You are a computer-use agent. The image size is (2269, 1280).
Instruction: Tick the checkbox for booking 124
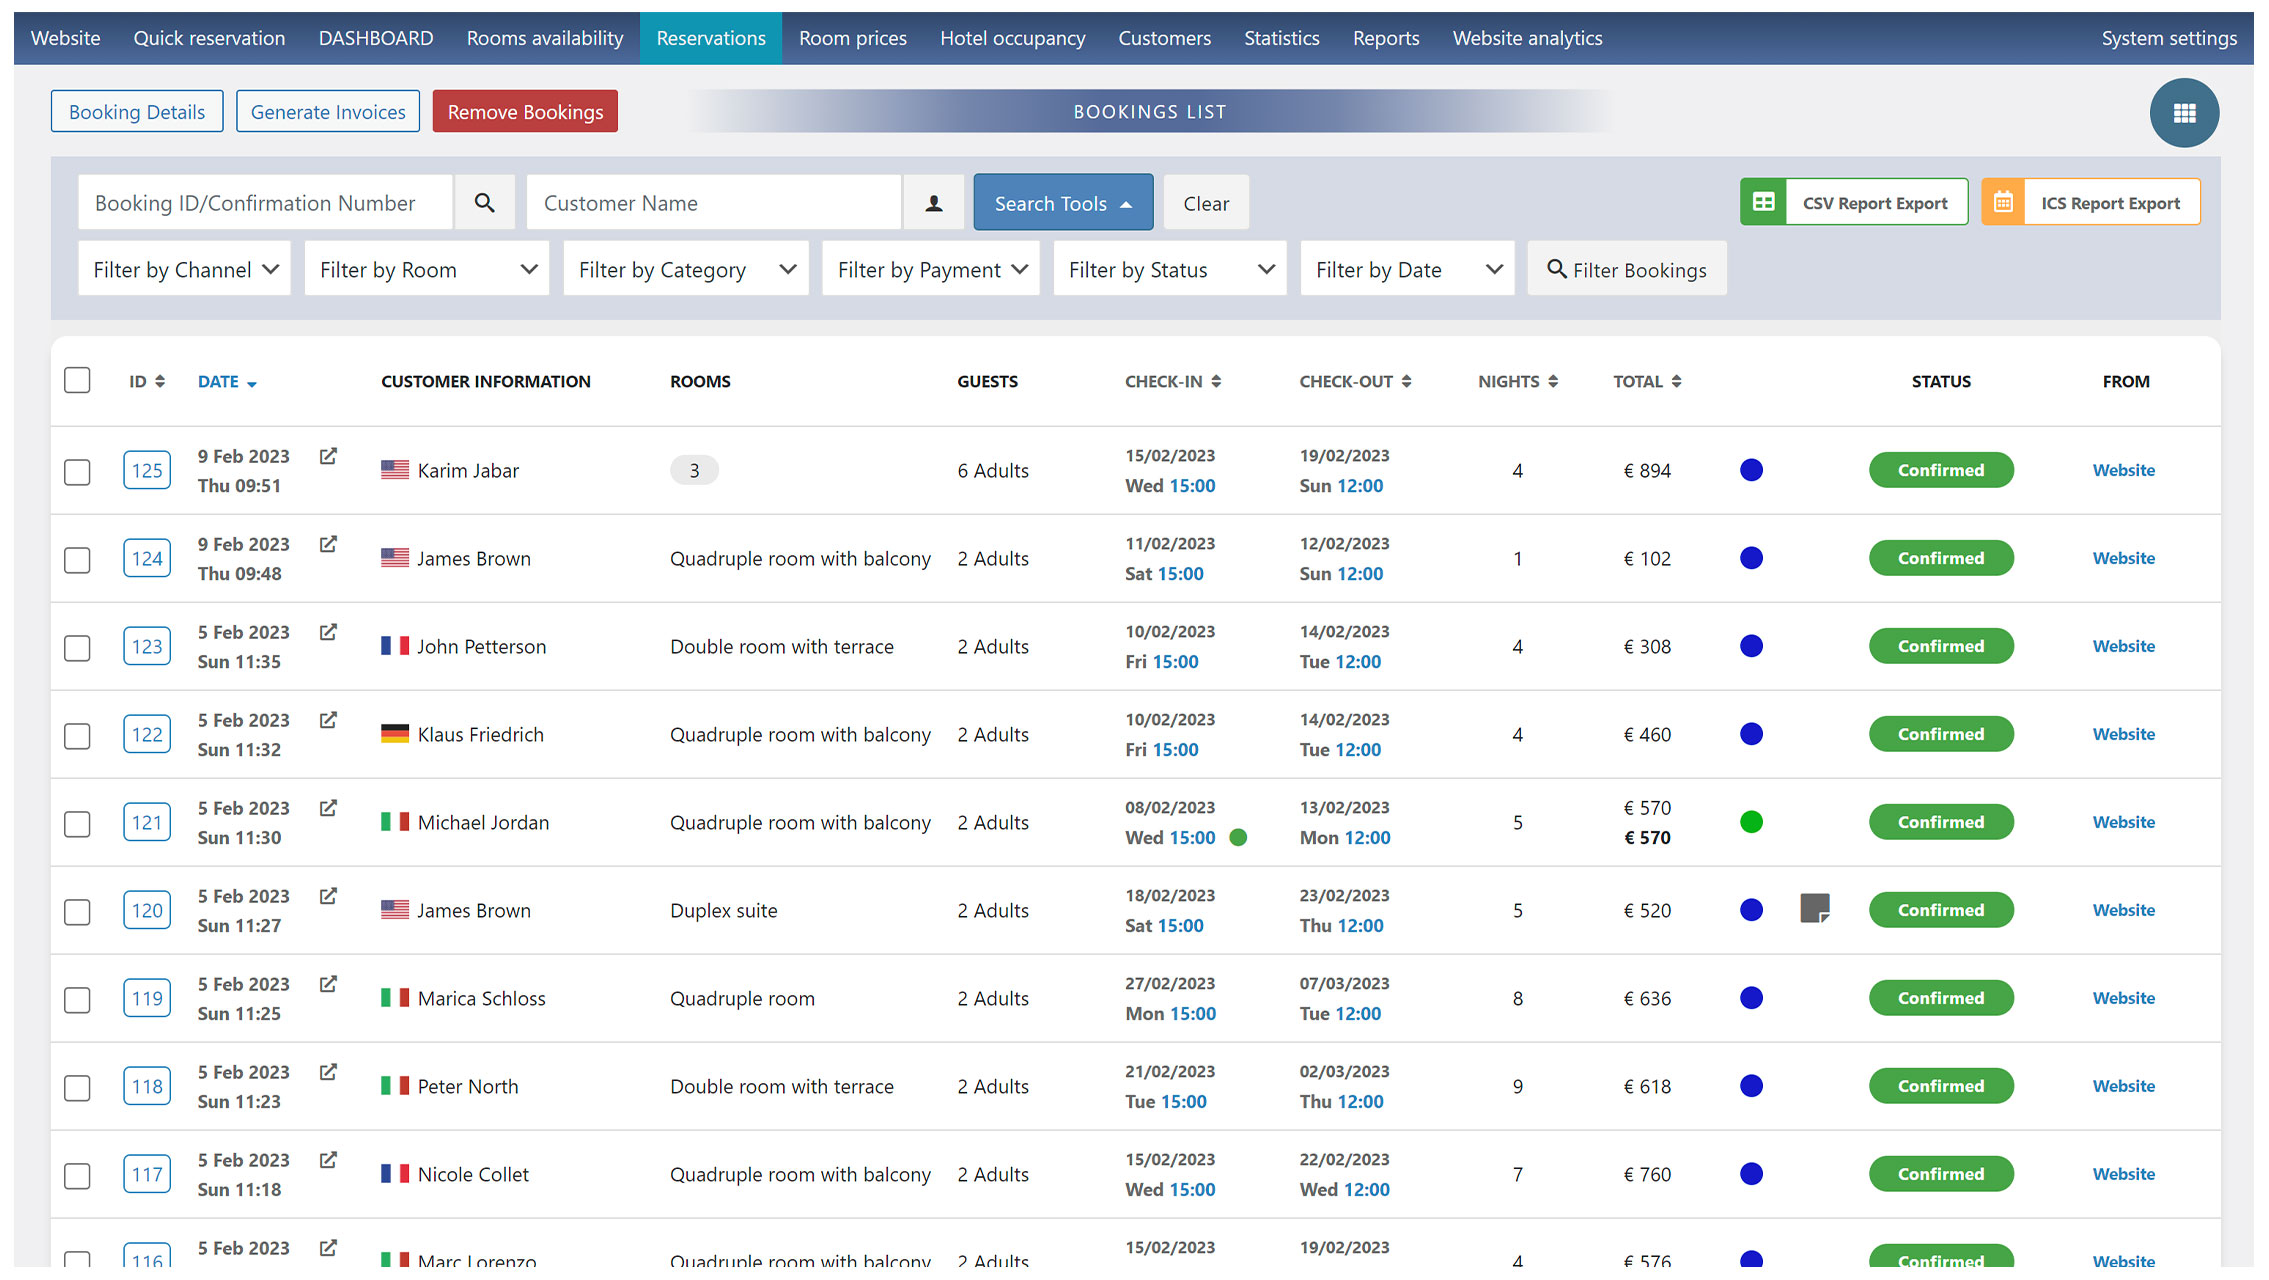77,559
